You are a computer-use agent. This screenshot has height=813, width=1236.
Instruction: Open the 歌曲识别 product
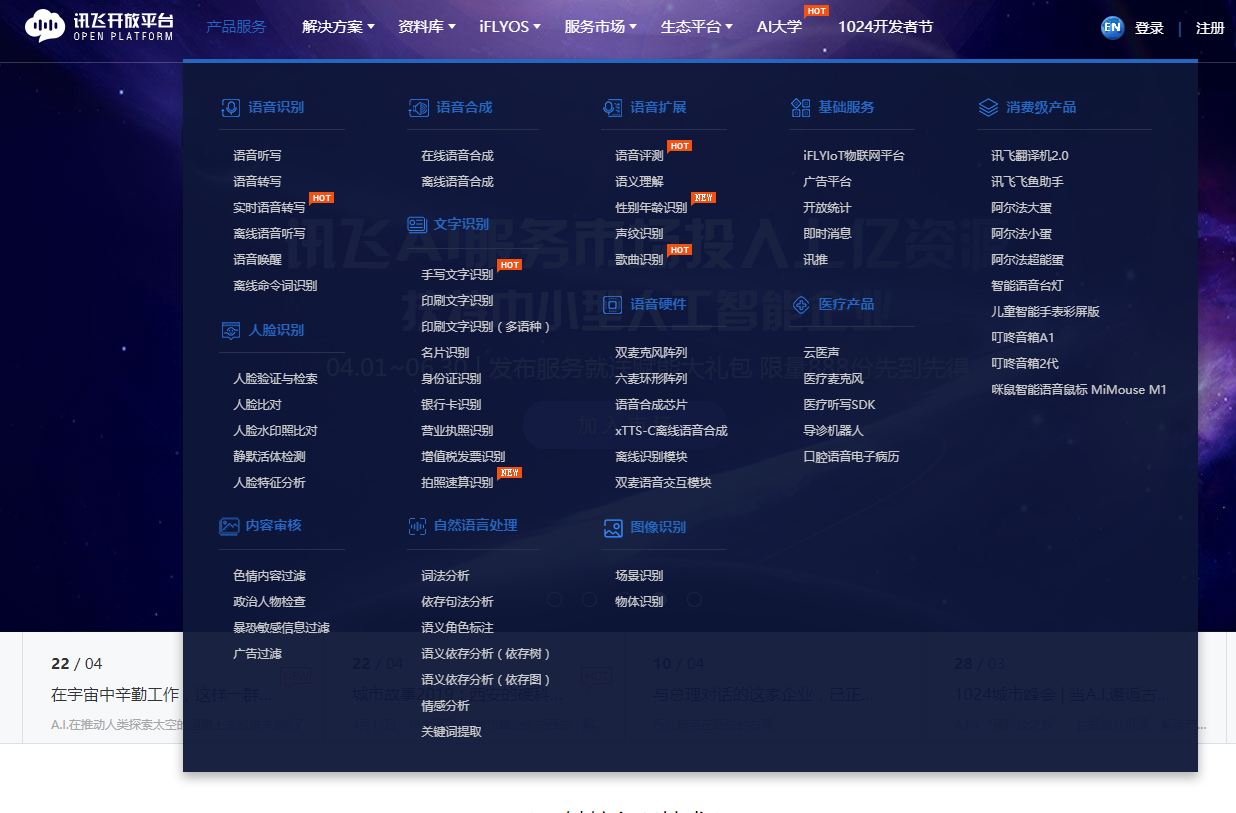639,260
